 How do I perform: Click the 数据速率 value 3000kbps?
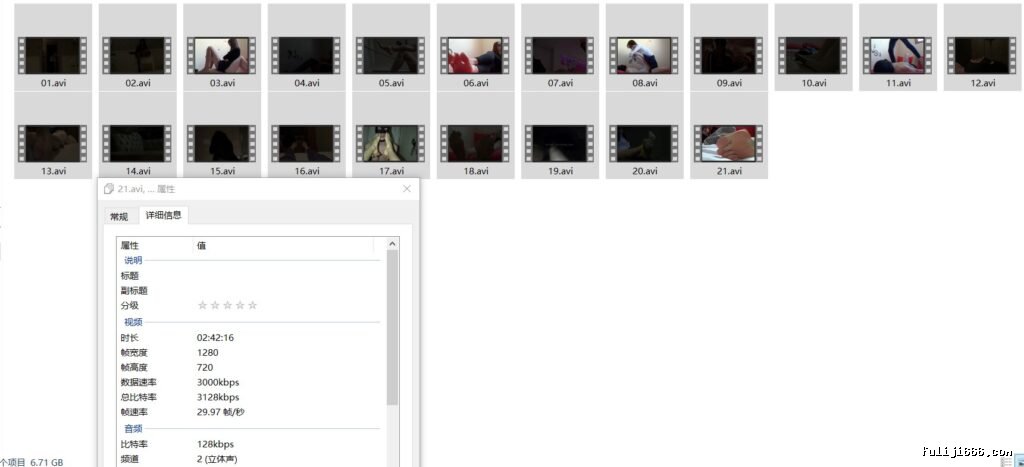217,382
